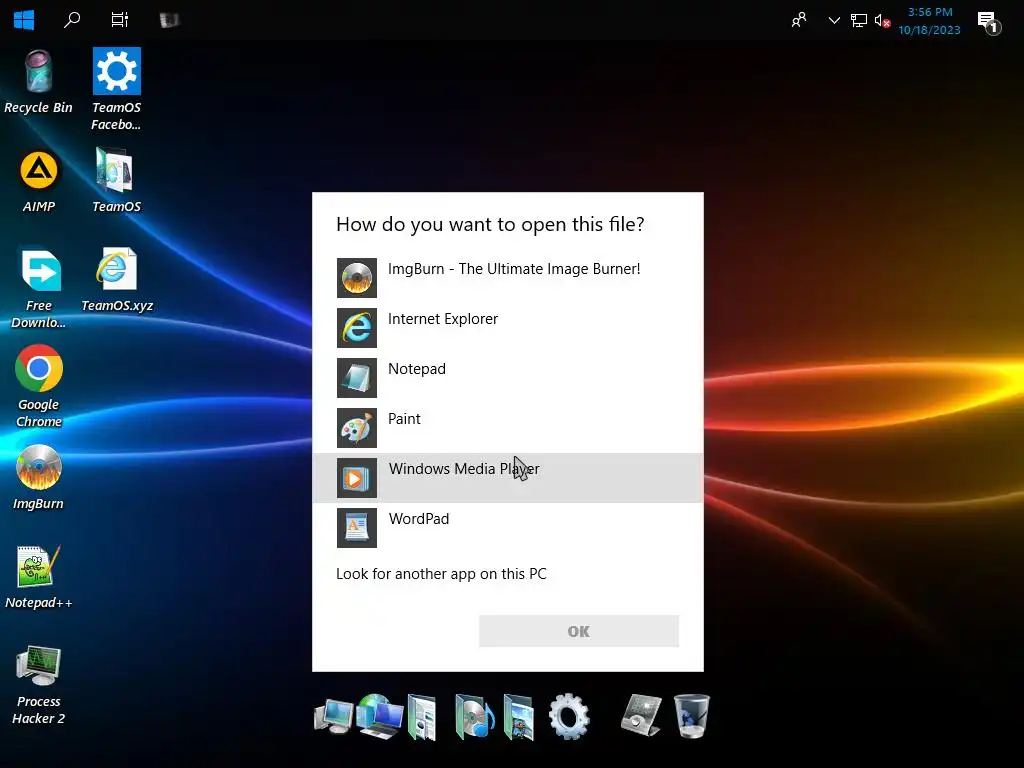The image size is (1024, 768).
Task: Open network status tray icon
Action: (859, 20)
